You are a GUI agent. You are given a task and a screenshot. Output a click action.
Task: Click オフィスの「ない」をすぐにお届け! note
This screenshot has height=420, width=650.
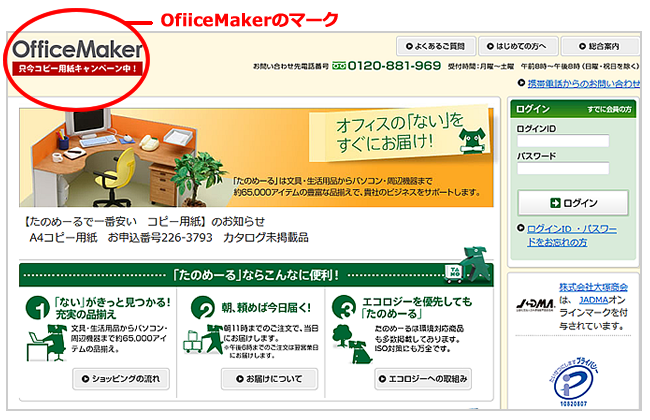400,133
